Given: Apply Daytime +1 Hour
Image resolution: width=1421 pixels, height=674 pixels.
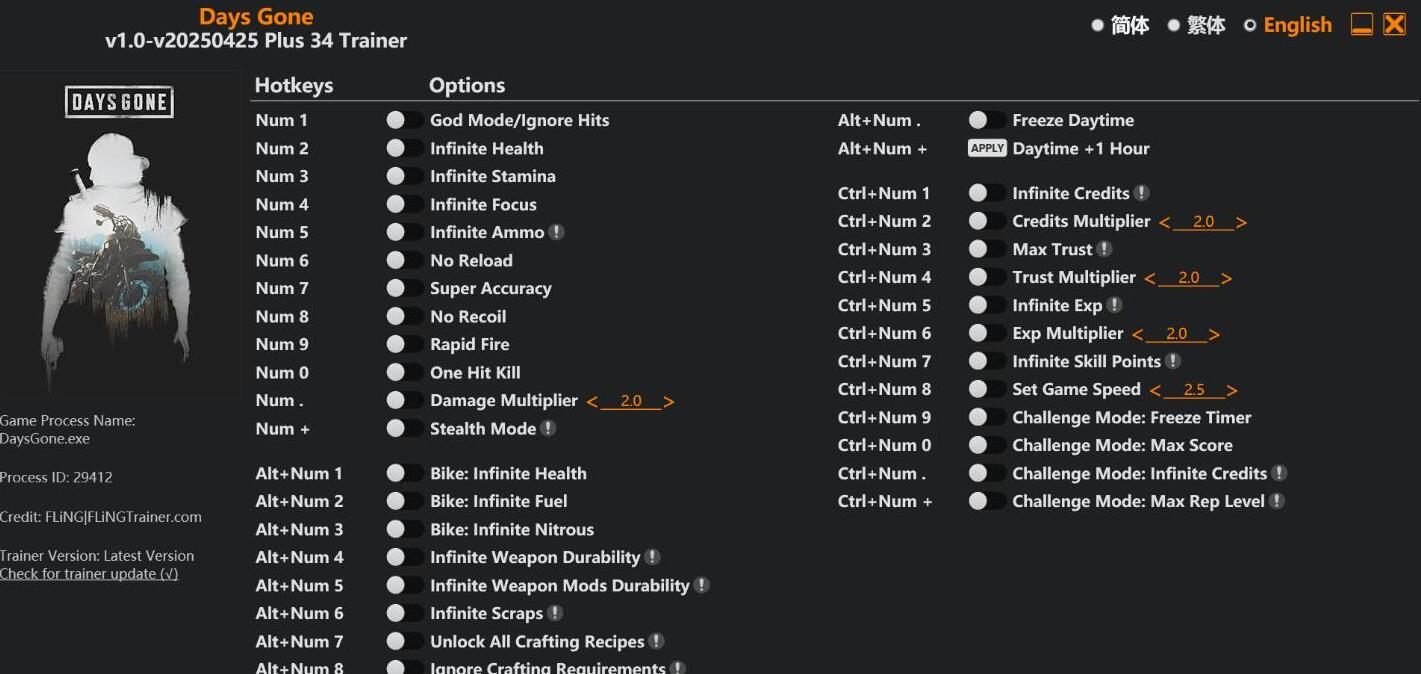Looking at the screenshot, I should (987, 148).
